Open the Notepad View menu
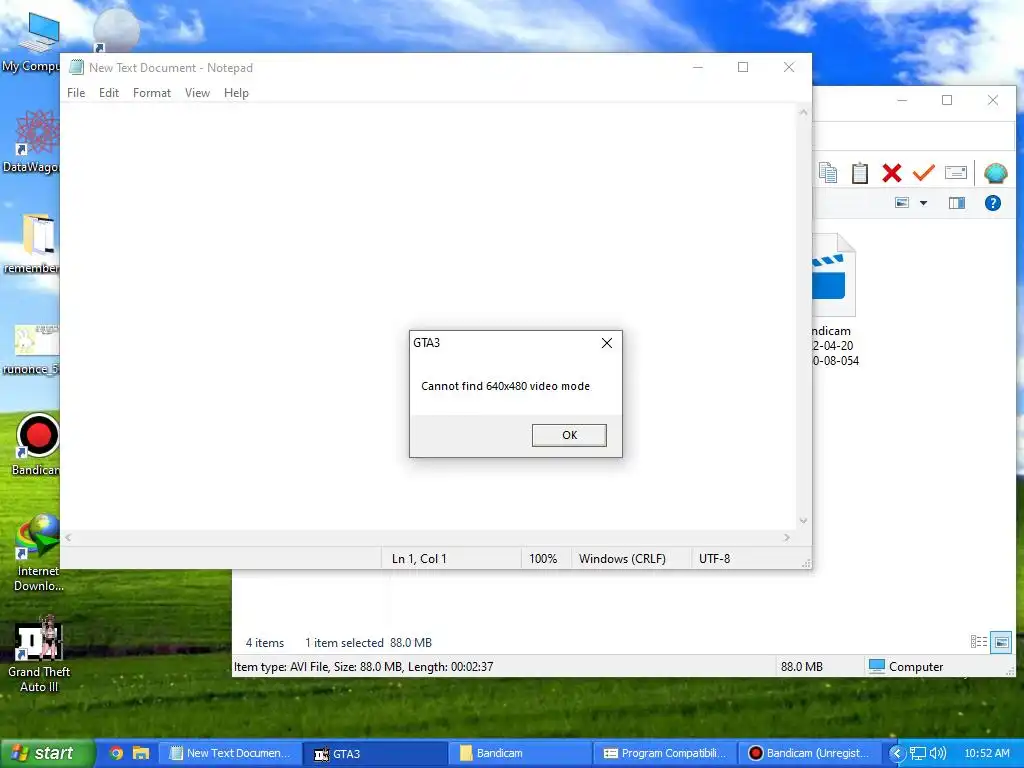 click(197, 93)
